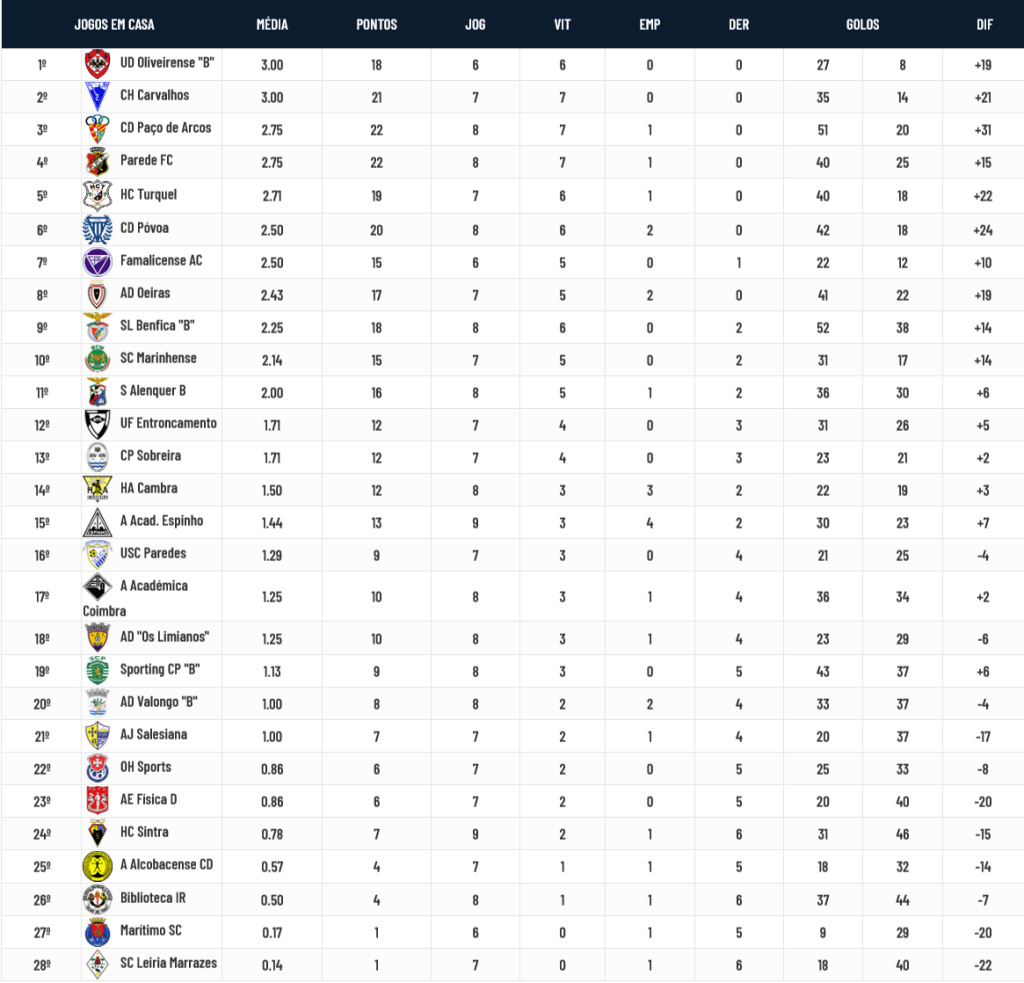Click the SL Benfica "B" eagle crest
The image size is (1024, 983).
(97, 327)
